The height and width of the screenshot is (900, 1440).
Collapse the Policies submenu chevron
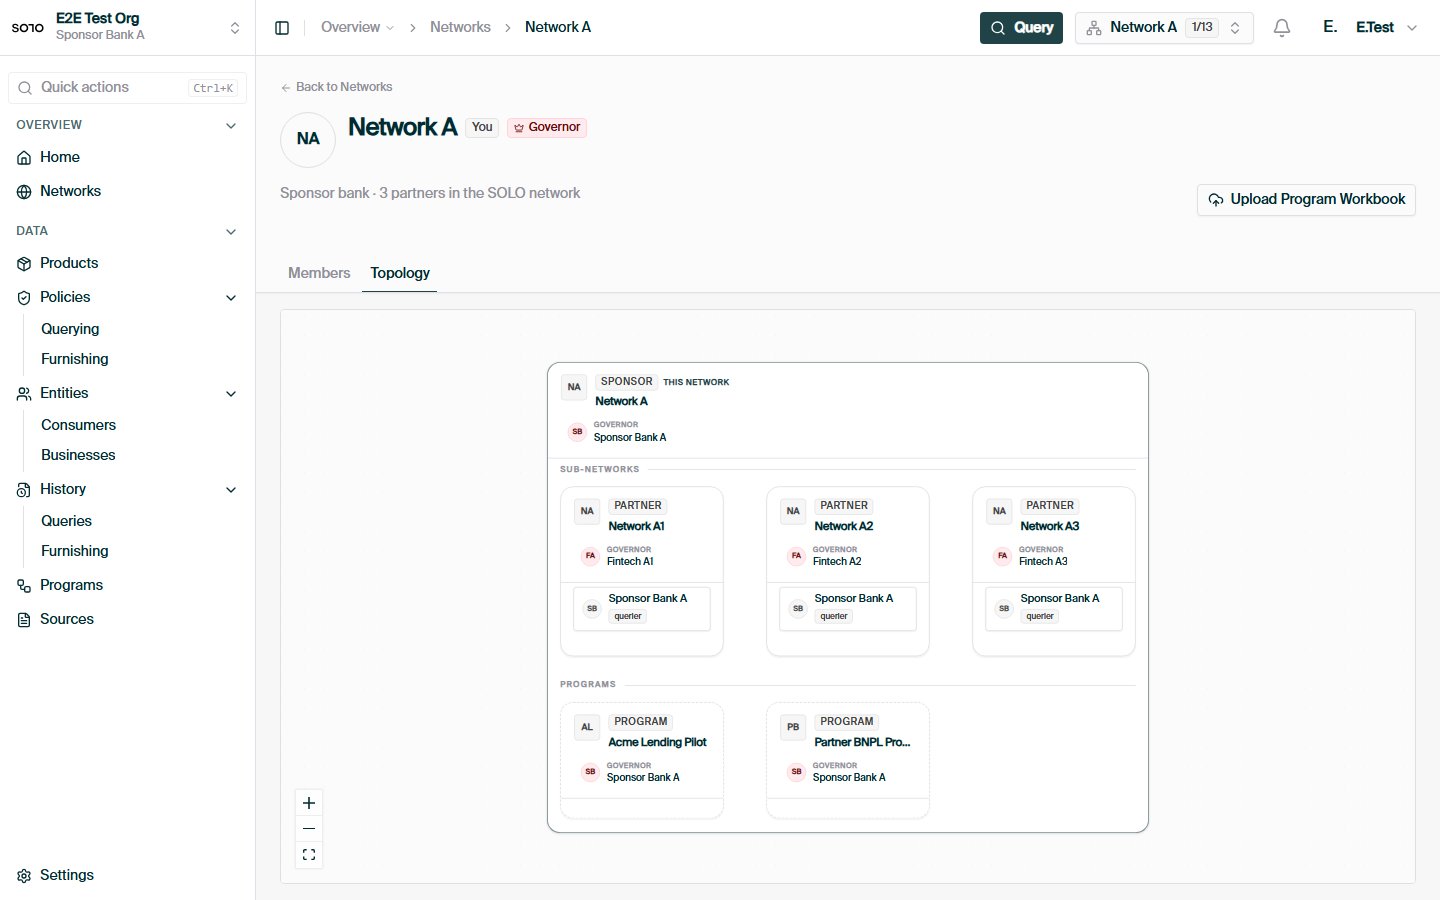tap(231, 298)
